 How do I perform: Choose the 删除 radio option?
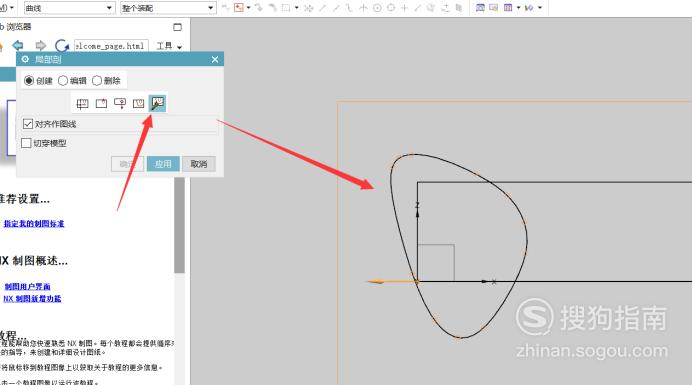(106, 81)
